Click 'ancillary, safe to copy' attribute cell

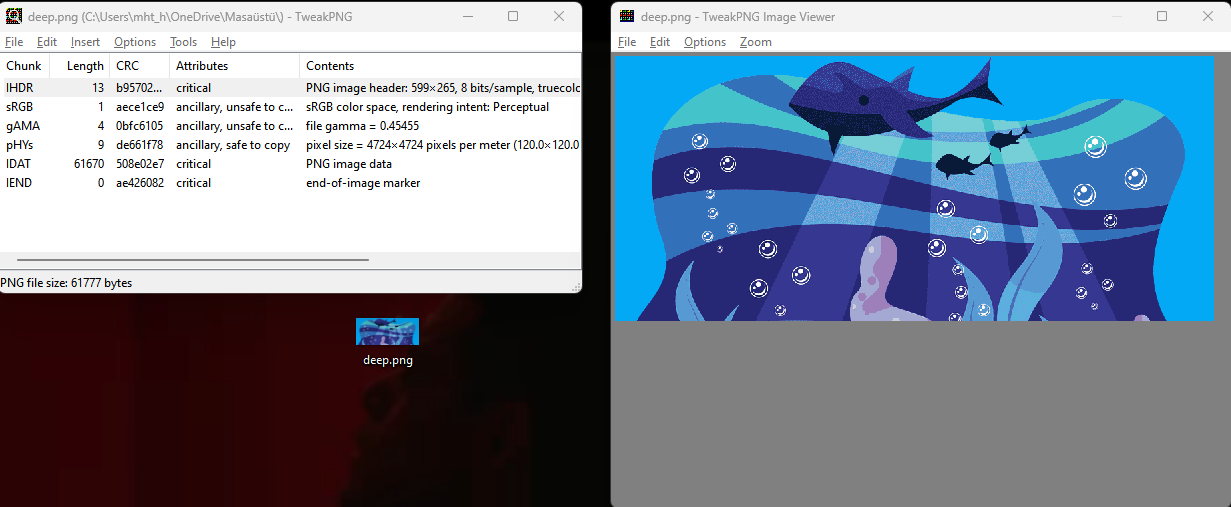point(233,145)
